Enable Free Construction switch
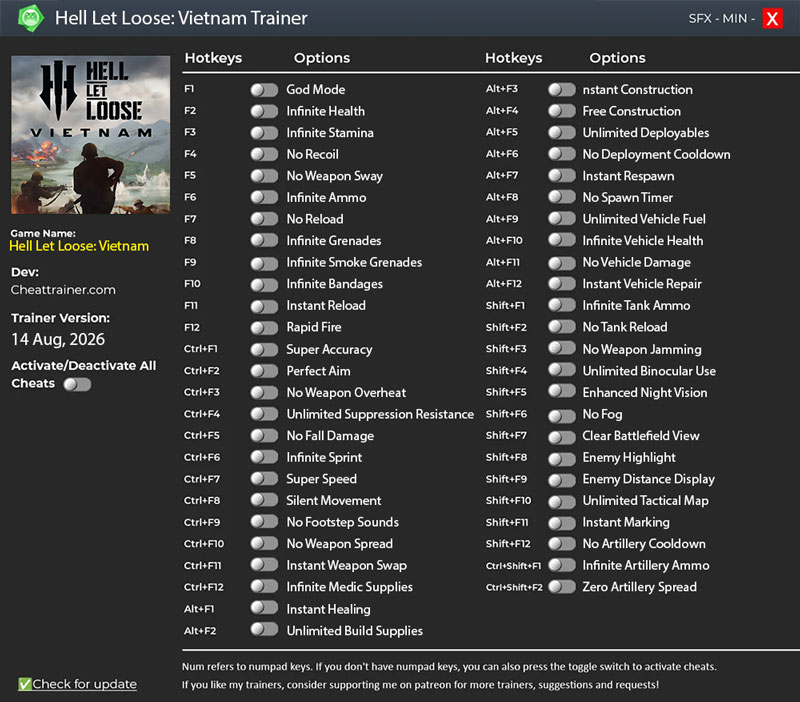800x702 pixels. click(x=562, y=111)
